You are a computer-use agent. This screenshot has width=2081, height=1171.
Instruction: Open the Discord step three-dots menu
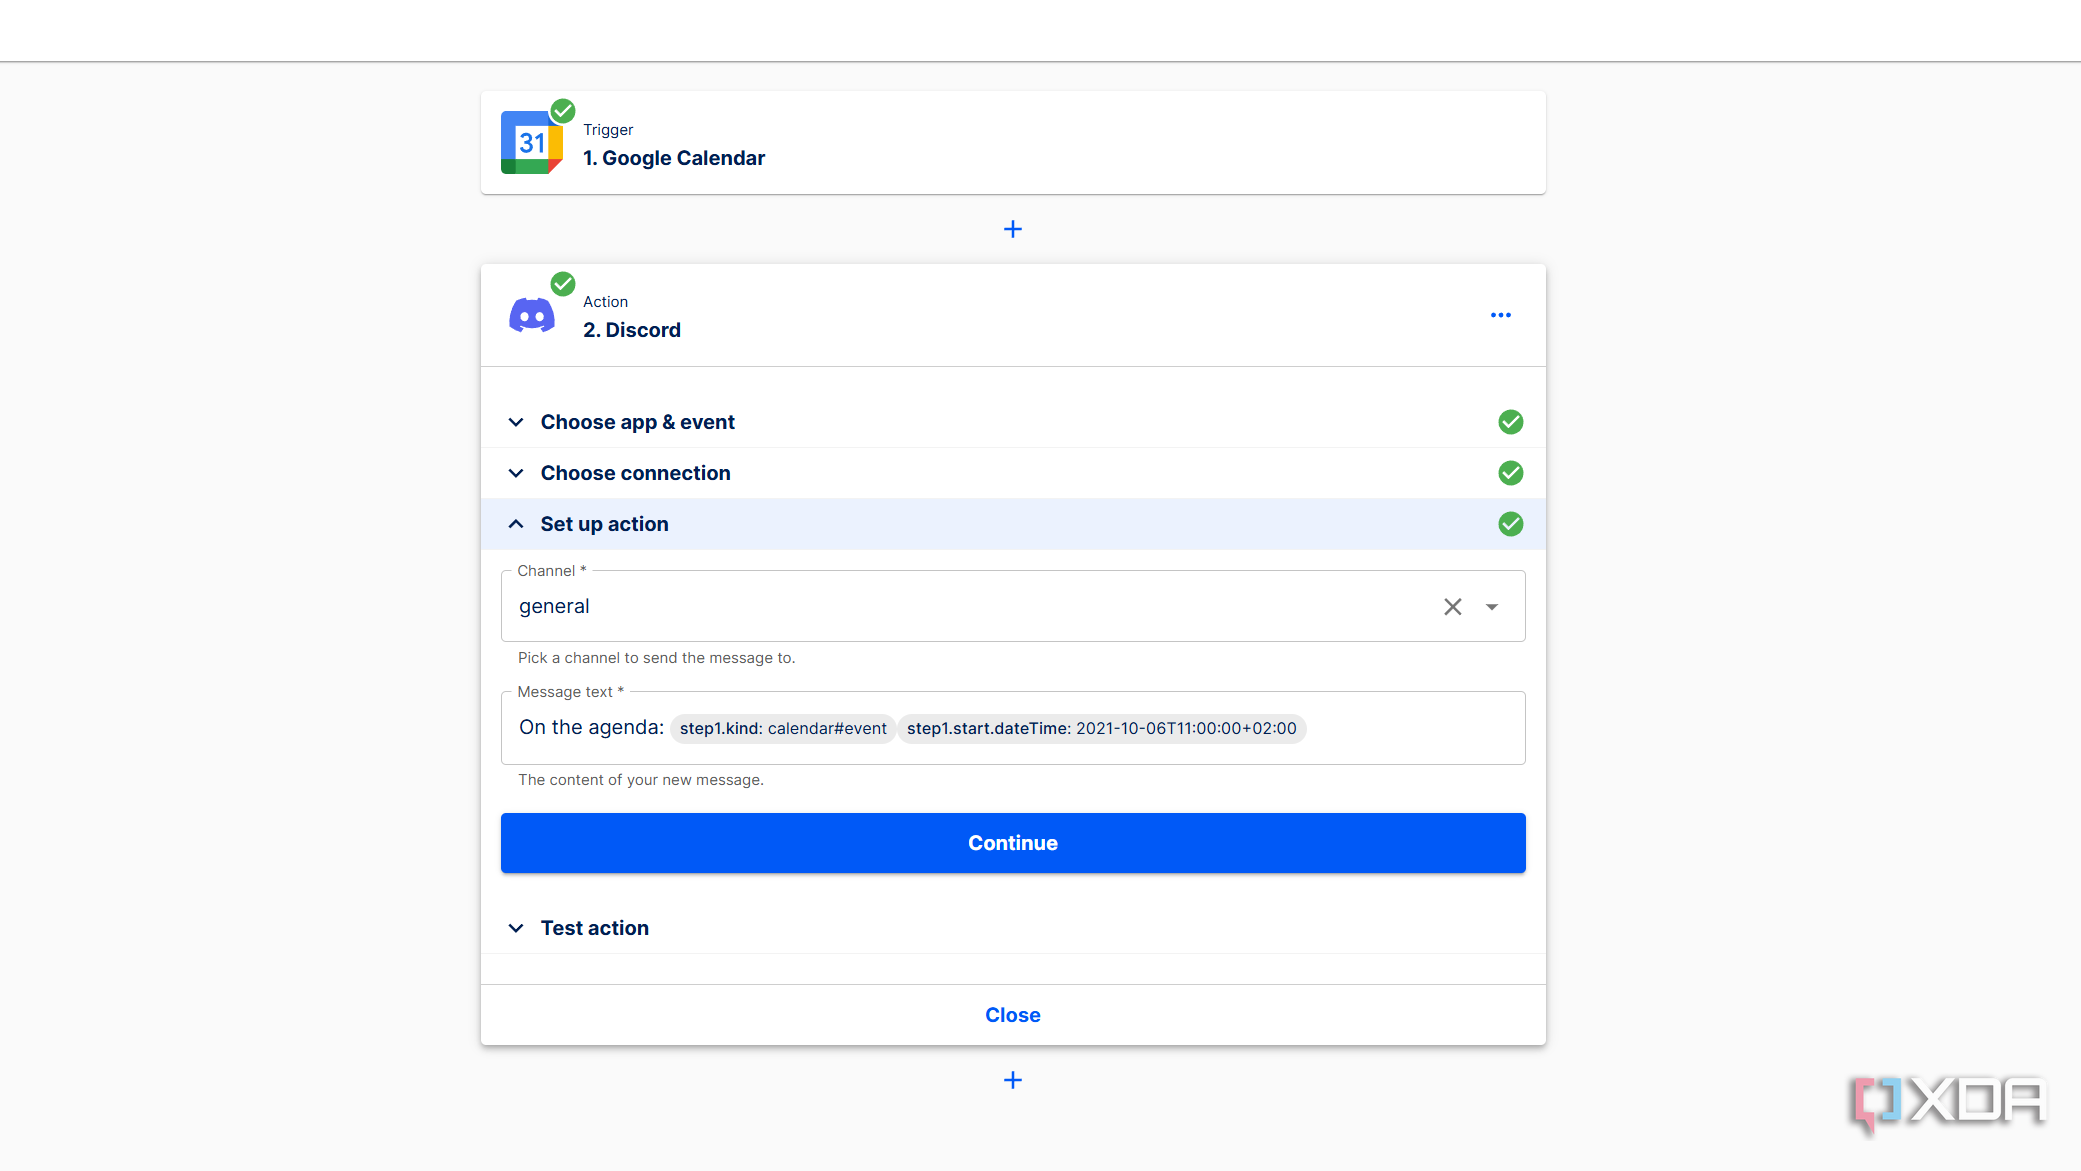tap(1500, 315)
